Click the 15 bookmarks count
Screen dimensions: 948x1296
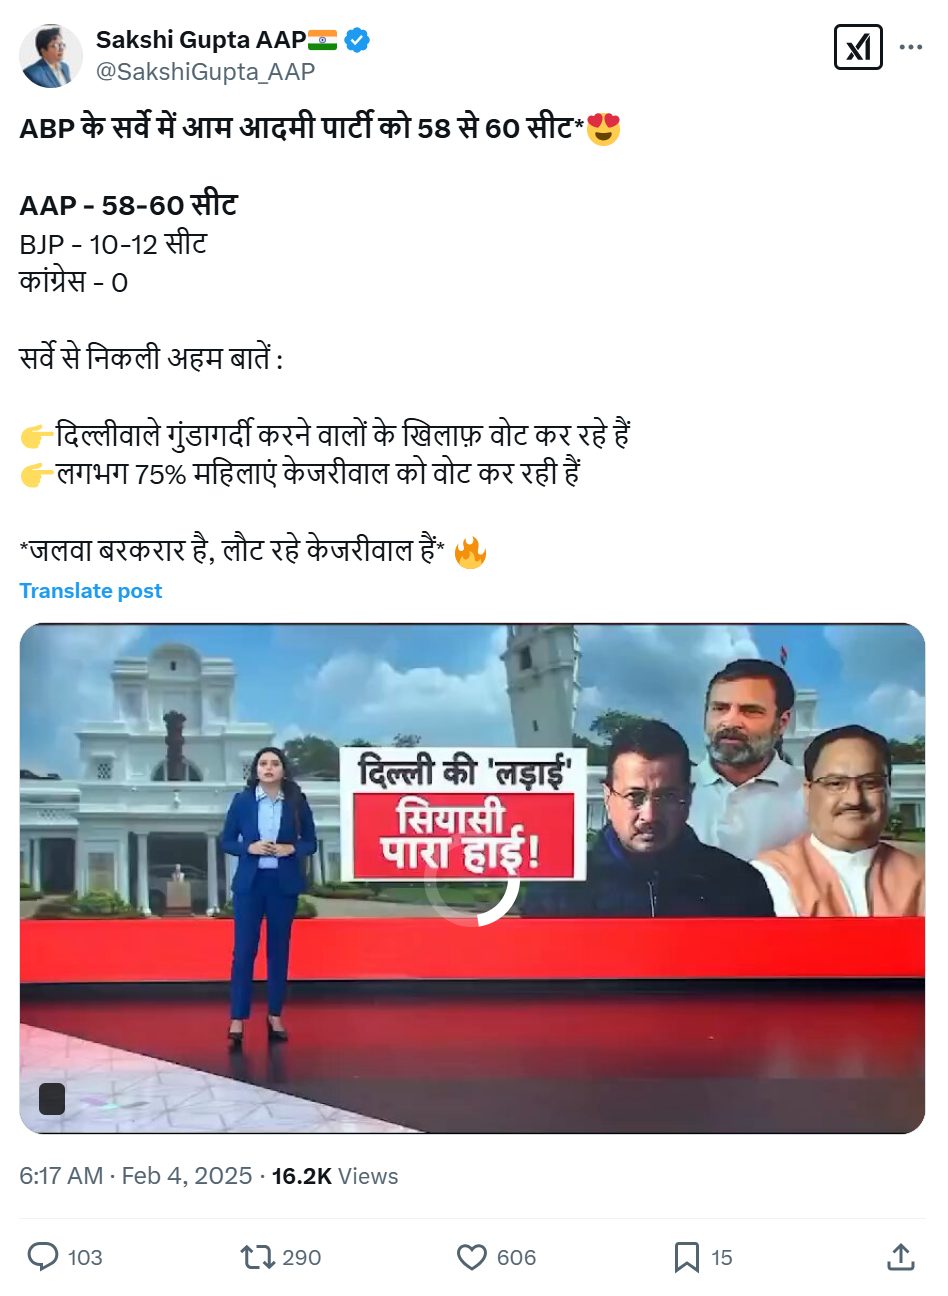tap(722, 1258)
